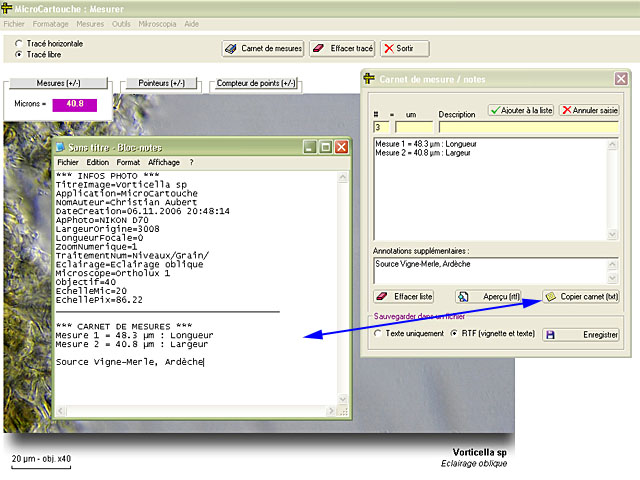Click the green checkmark on Ajouter à la liste
The height and width of the screenshot is (480, 640).
(x=495, y=110)
